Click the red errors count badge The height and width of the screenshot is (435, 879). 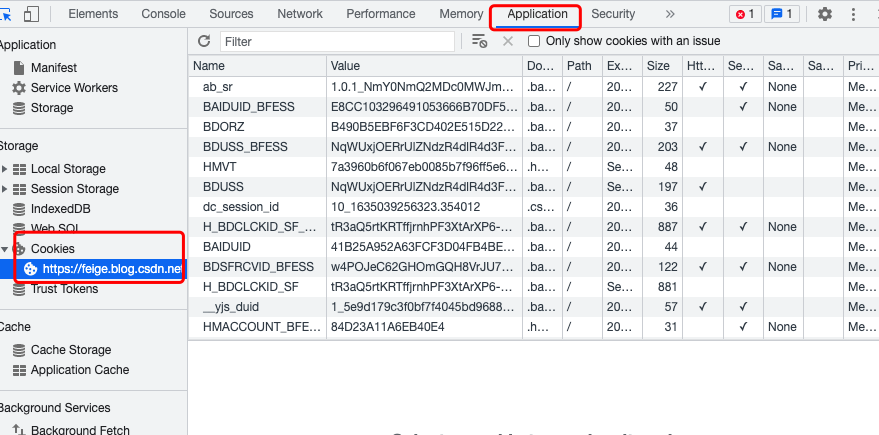point(745,14)
